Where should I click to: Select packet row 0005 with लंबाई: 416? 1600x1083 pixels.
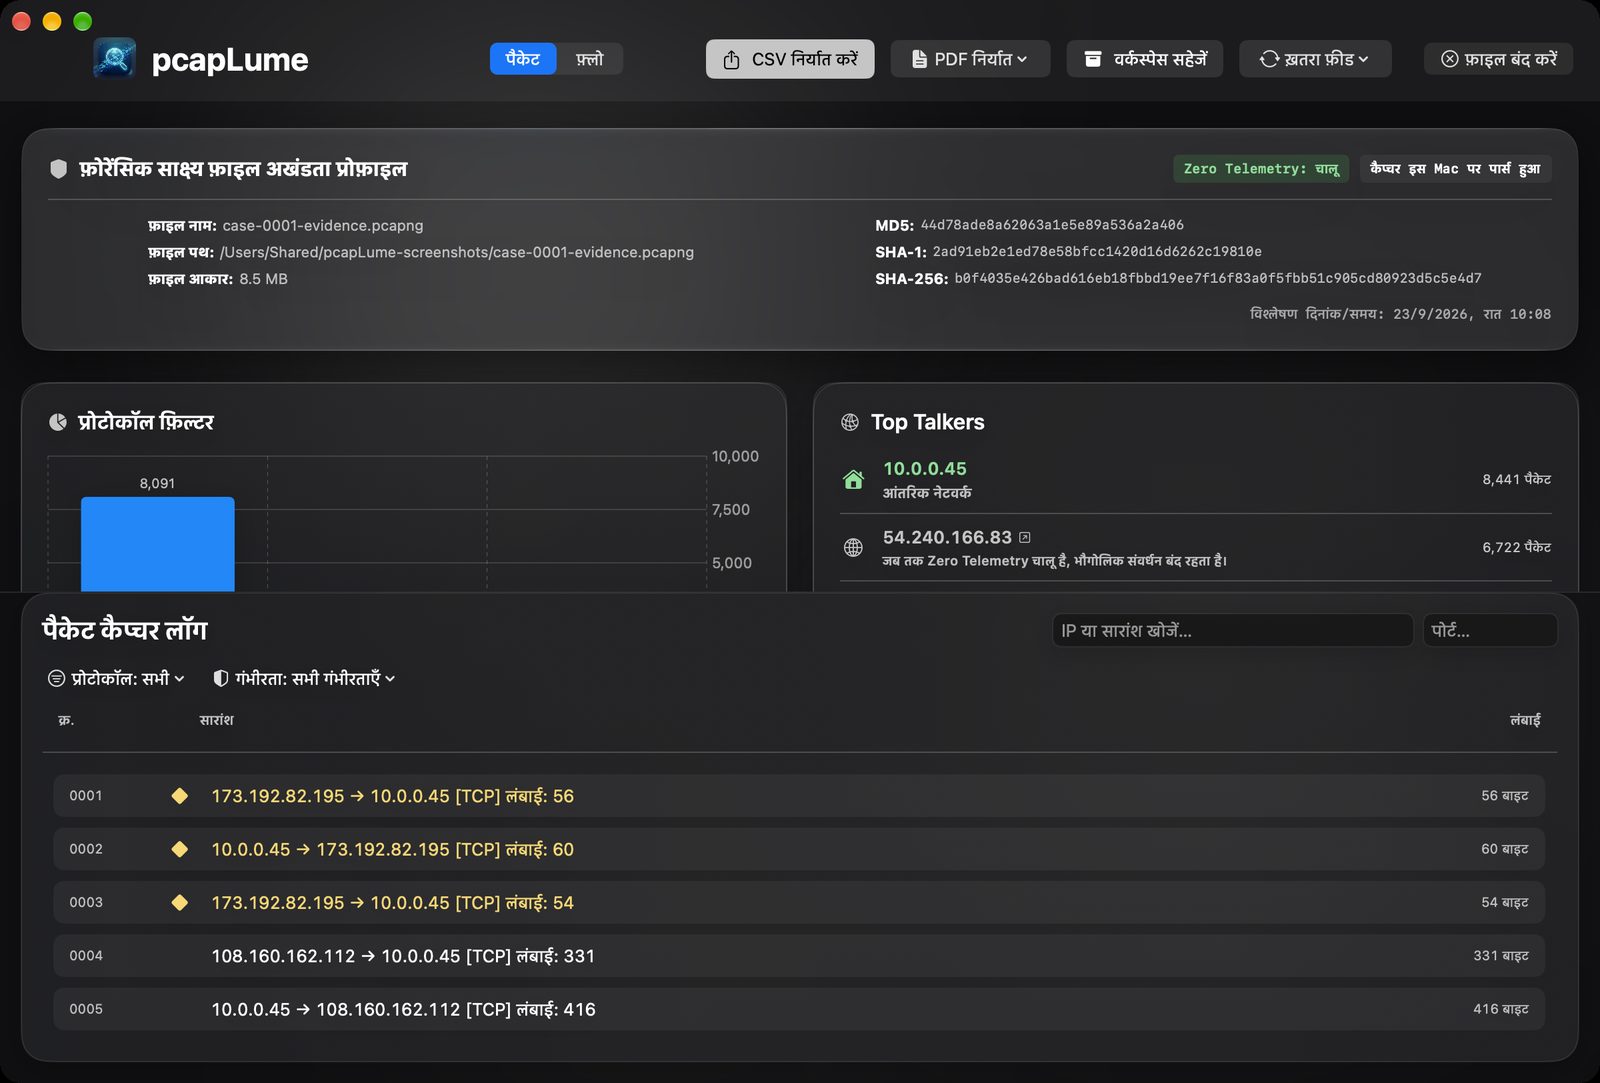tap(799, 1009)
